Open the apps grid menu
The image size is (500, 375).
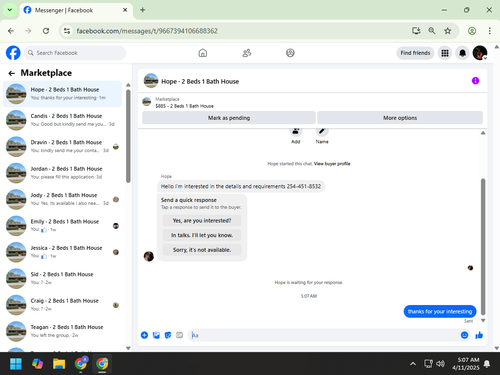click(445, 53)
